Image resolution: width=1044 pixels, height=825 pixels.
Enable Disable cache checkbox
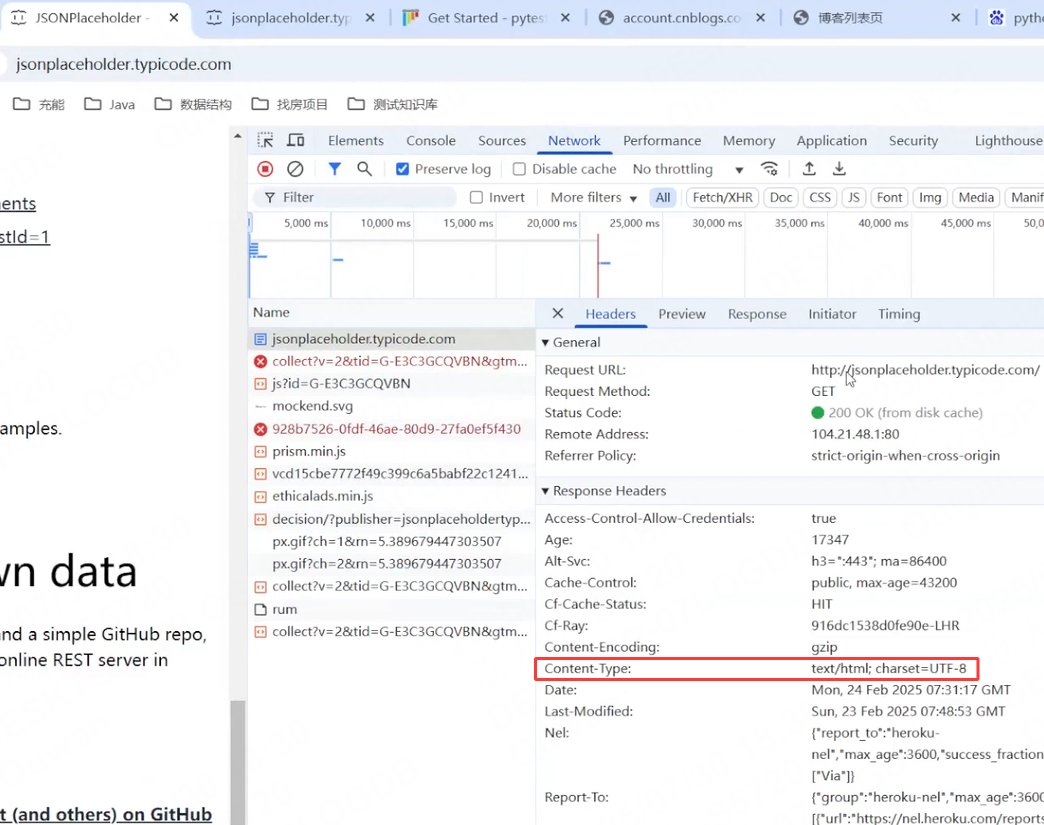coord(519,169)
